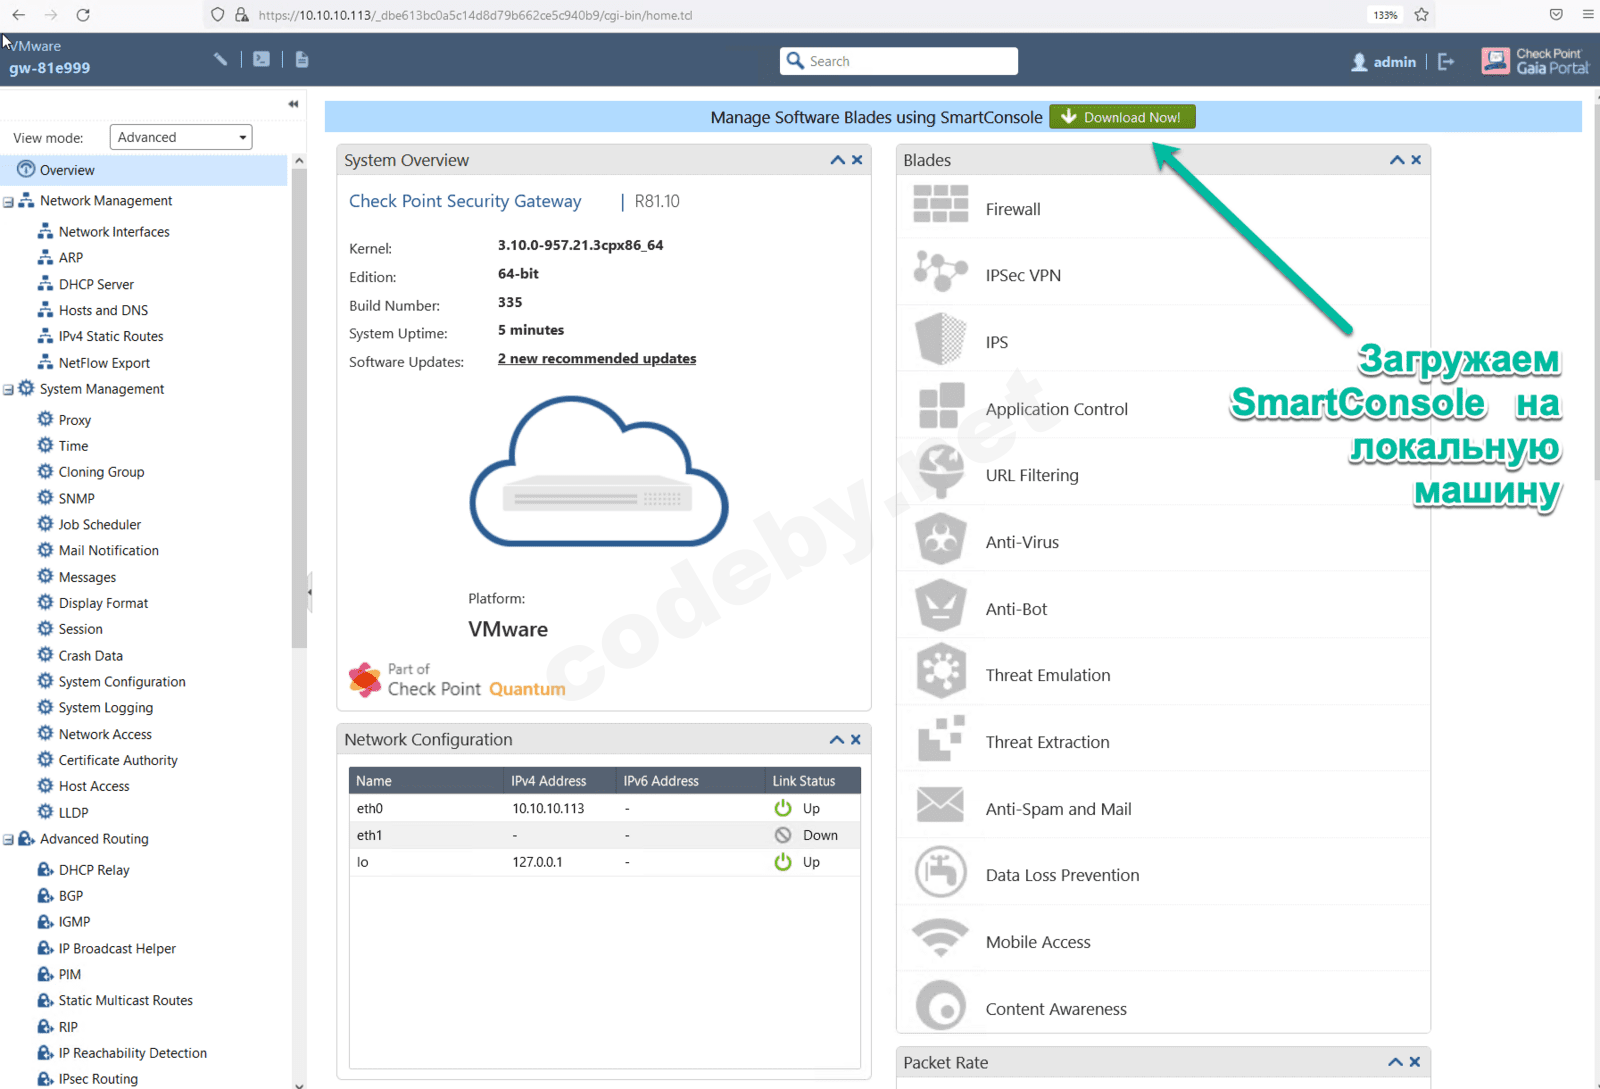Screen dimensions: 1600x1089
Task: Open Network Interfaces in the sidebar
Action: coord(114,232)
